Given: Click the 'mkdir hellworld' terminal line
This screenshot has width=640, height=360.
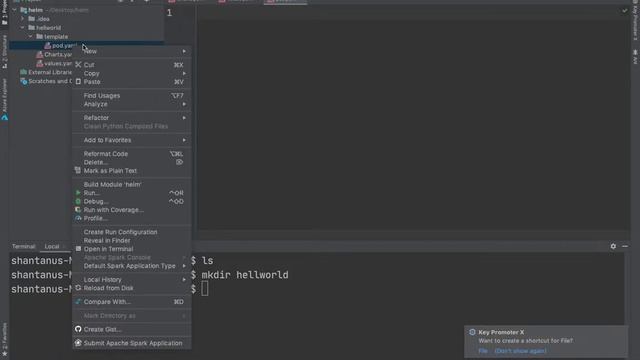Looking at the screenshot, I should pyautogui.click(x=245, y=275).
